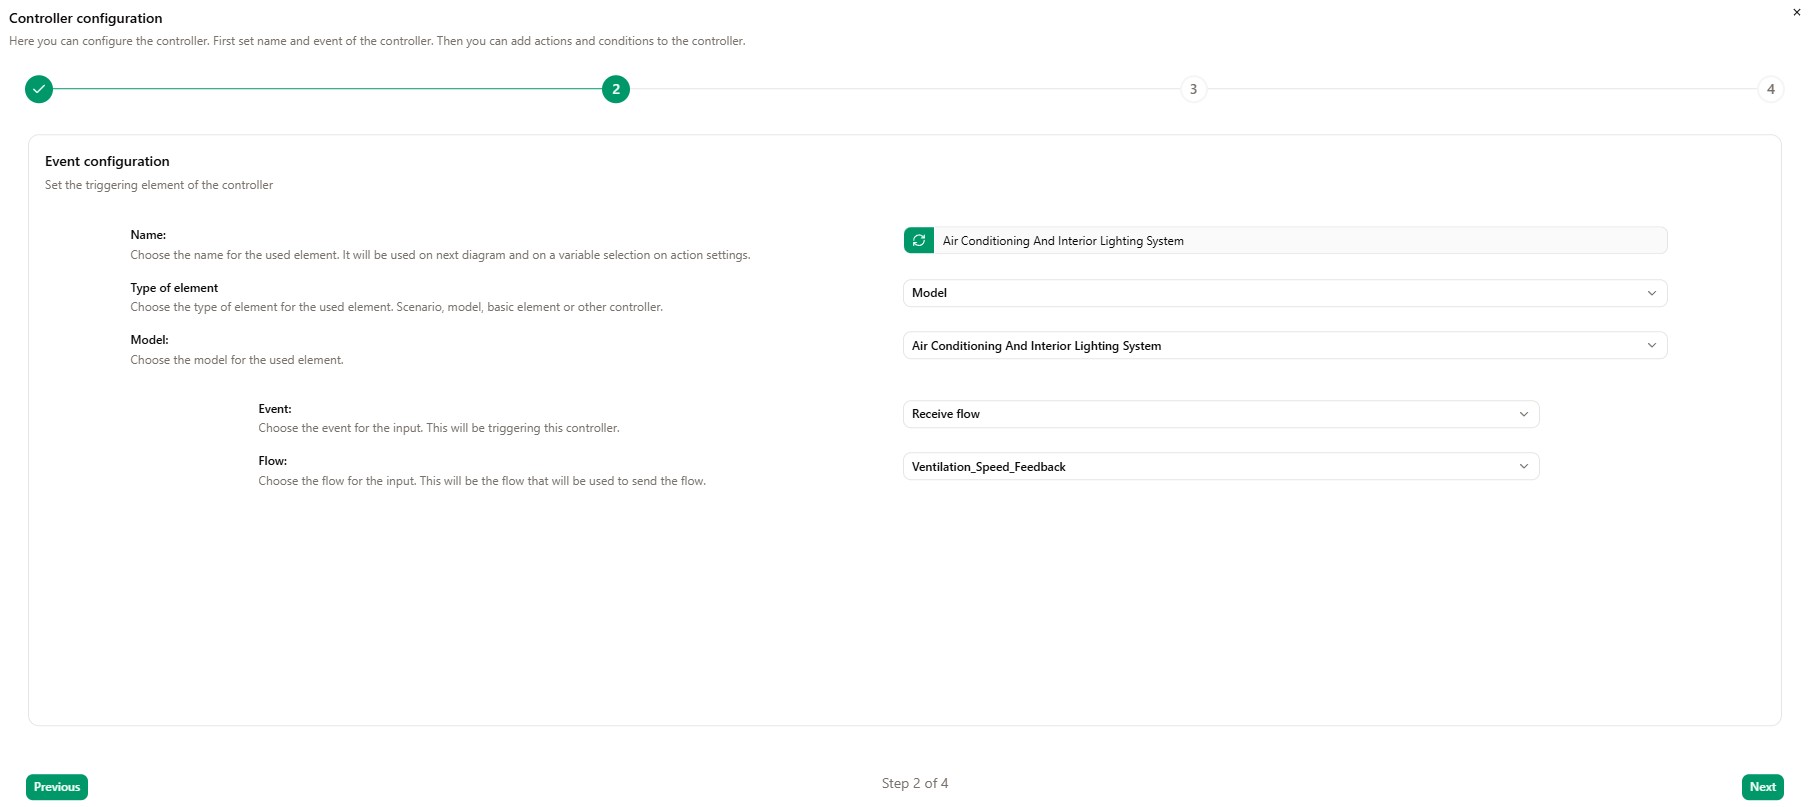Close the Controller configuration dialog
1811x807 pixels.
(1796, 12)
